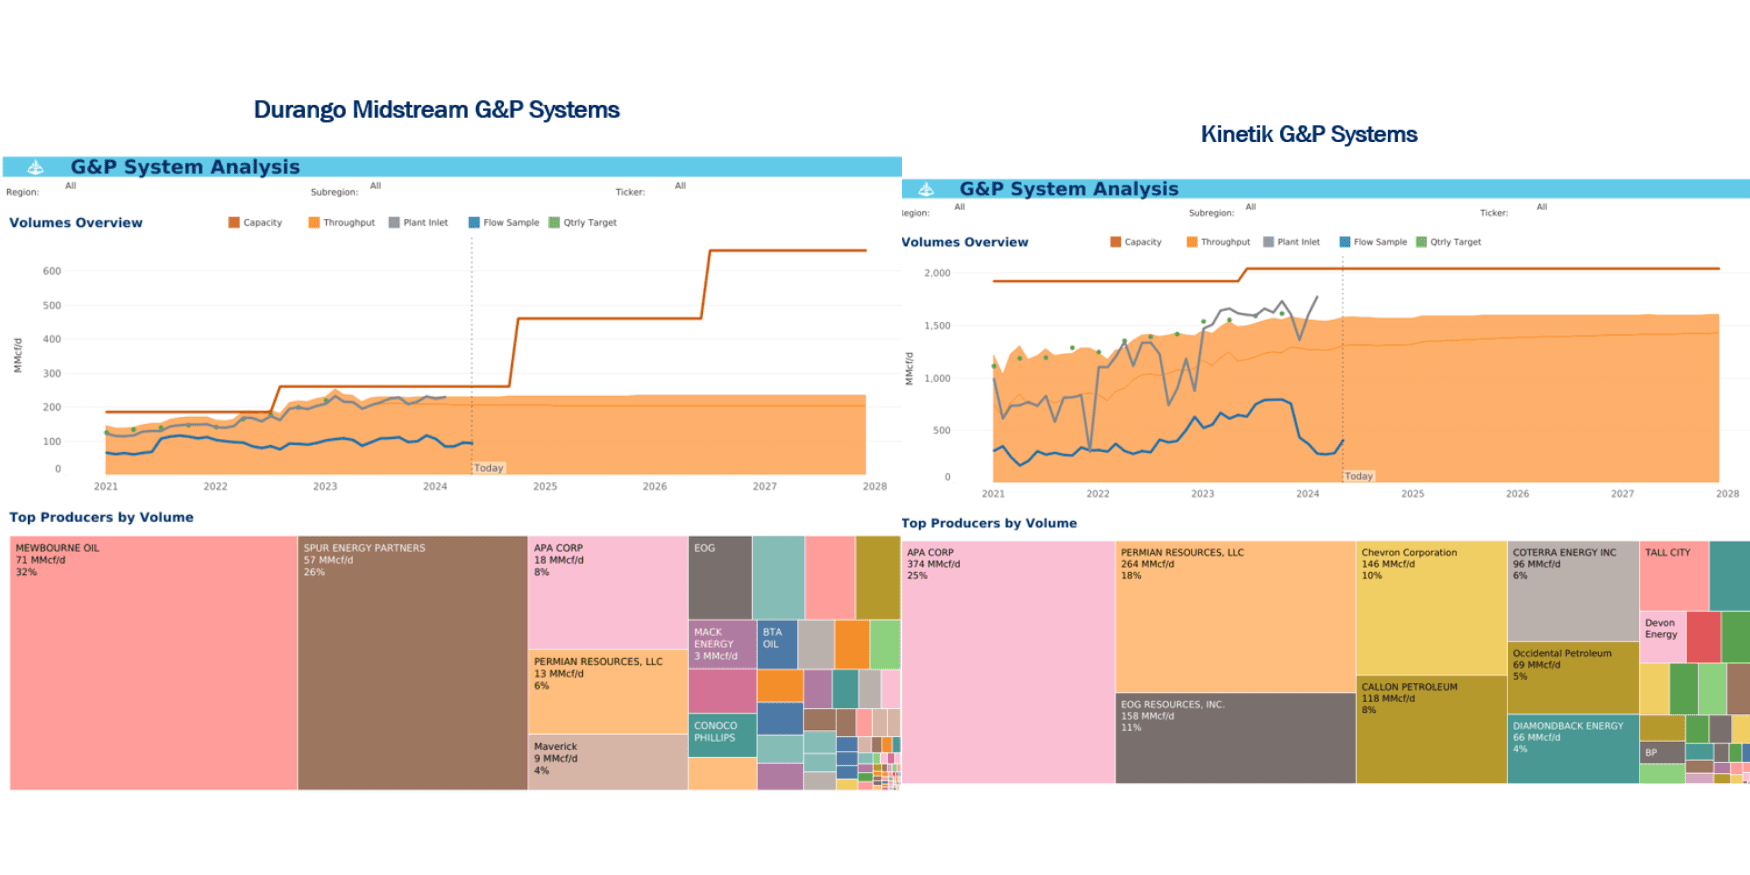Image resolution: width=1750 pixels, height=875 pixels.
Task: Click the logo icon in Kinetik G&P header
Action: click(x=926, y=189)
